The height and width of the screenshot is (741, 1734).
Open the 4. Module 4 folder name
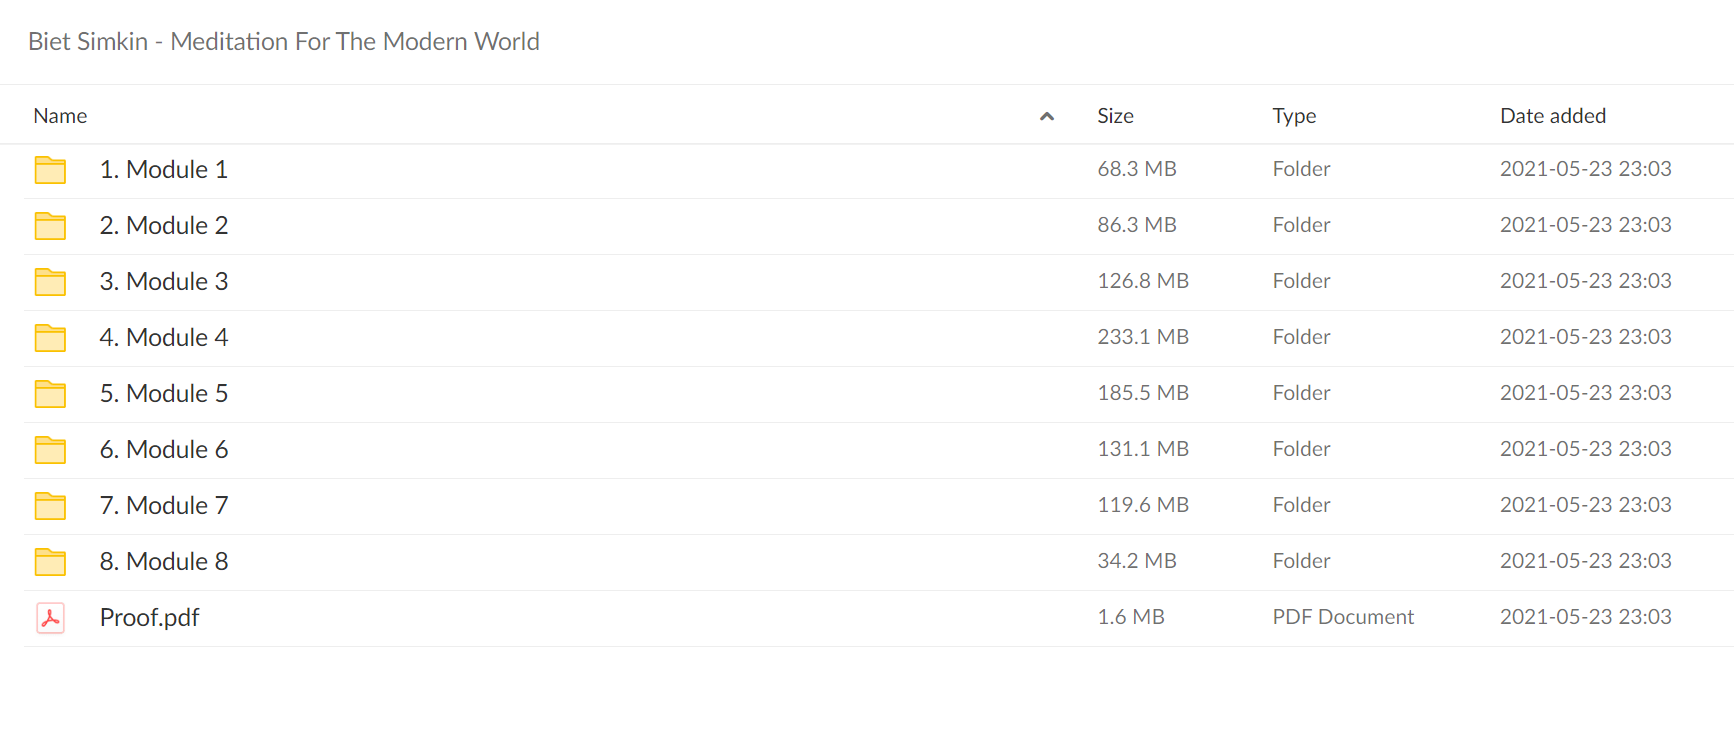(x=164, y=338)
